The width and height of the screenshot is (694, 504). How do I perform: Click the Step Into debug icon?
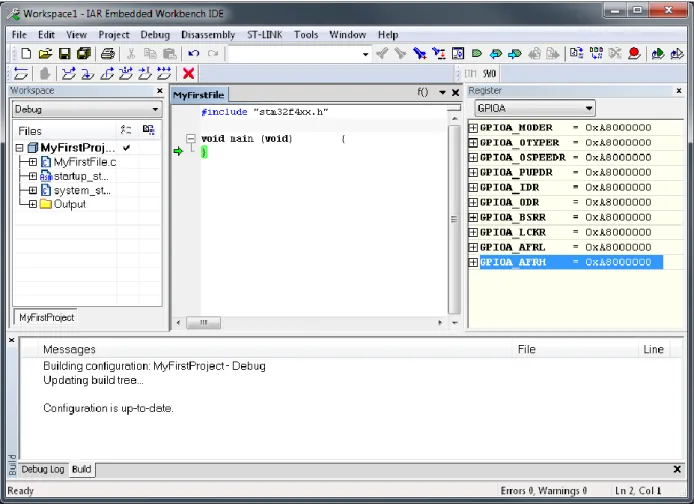88,73
